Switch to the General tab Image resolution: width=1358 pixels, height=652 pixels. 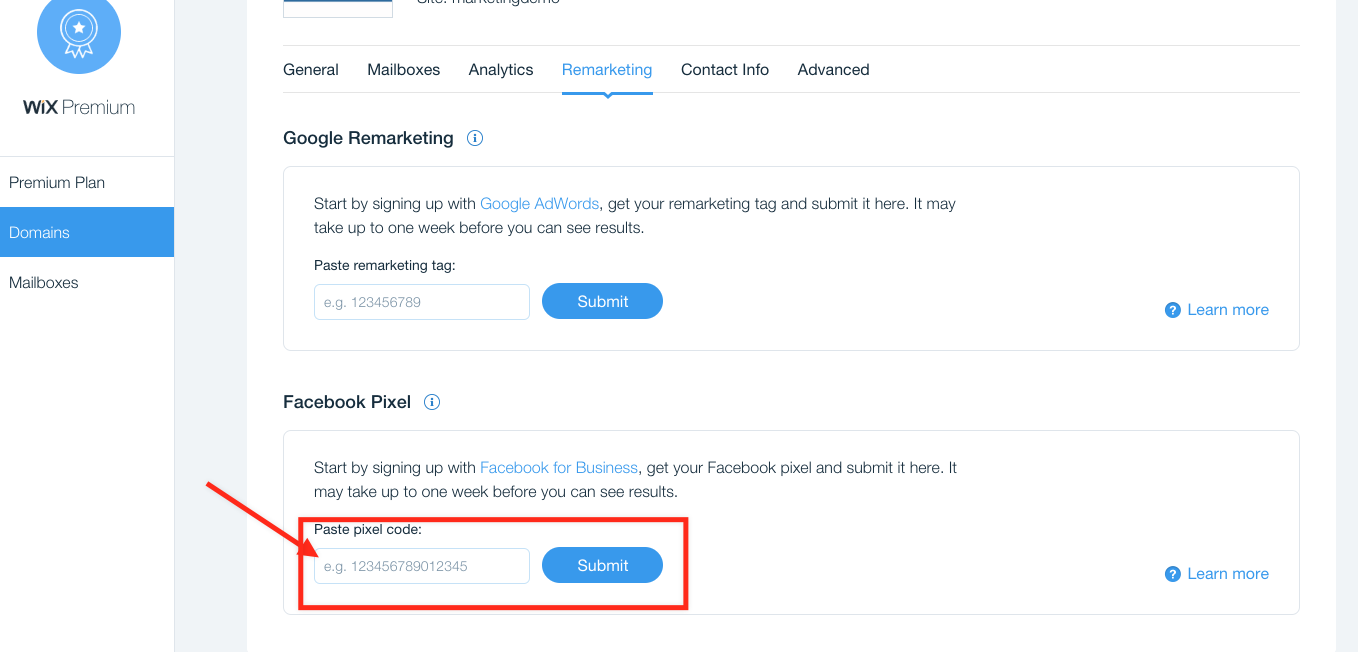point(311,70)
